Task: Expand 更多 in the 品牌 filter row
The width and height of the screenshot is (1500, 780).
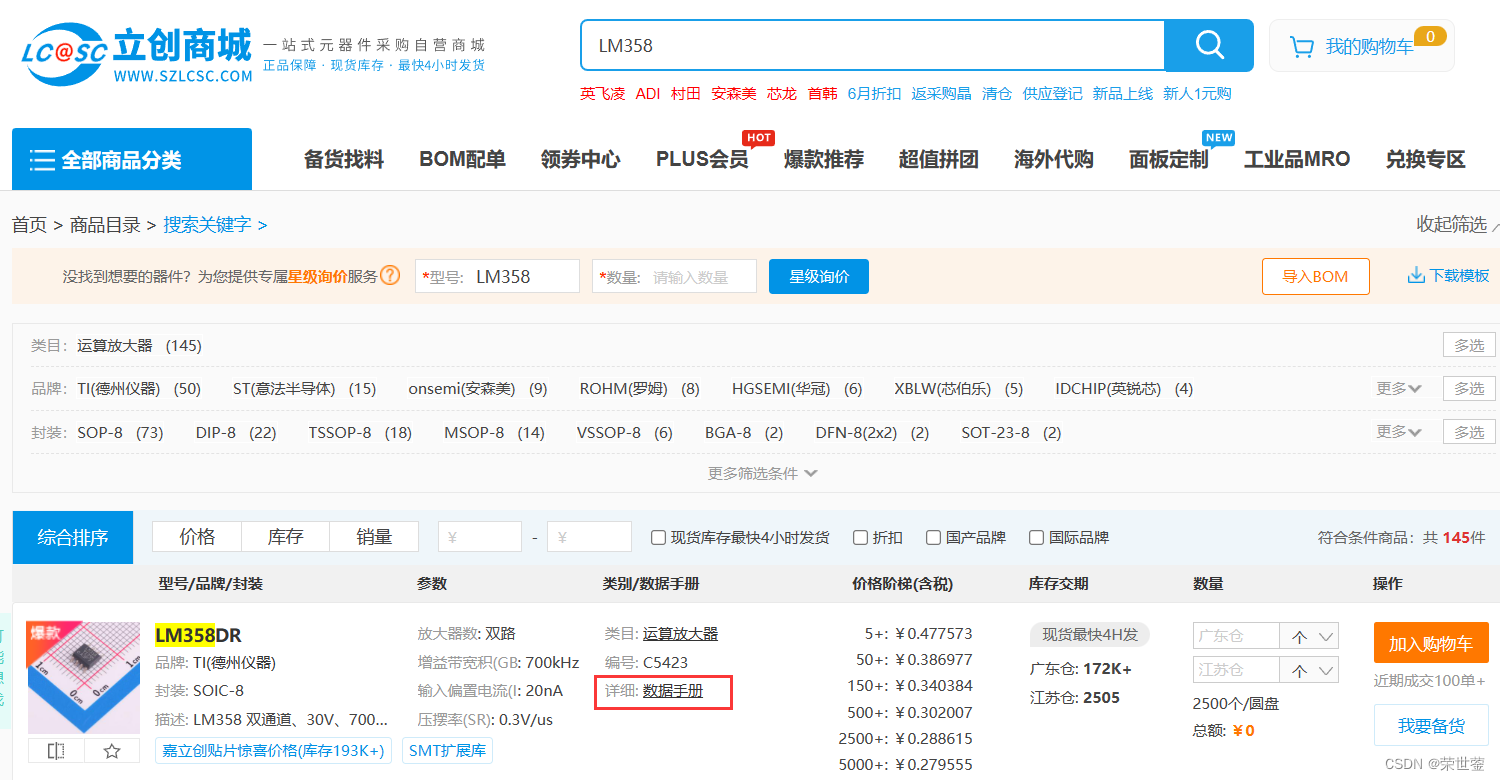Action: click(1399, 388)
